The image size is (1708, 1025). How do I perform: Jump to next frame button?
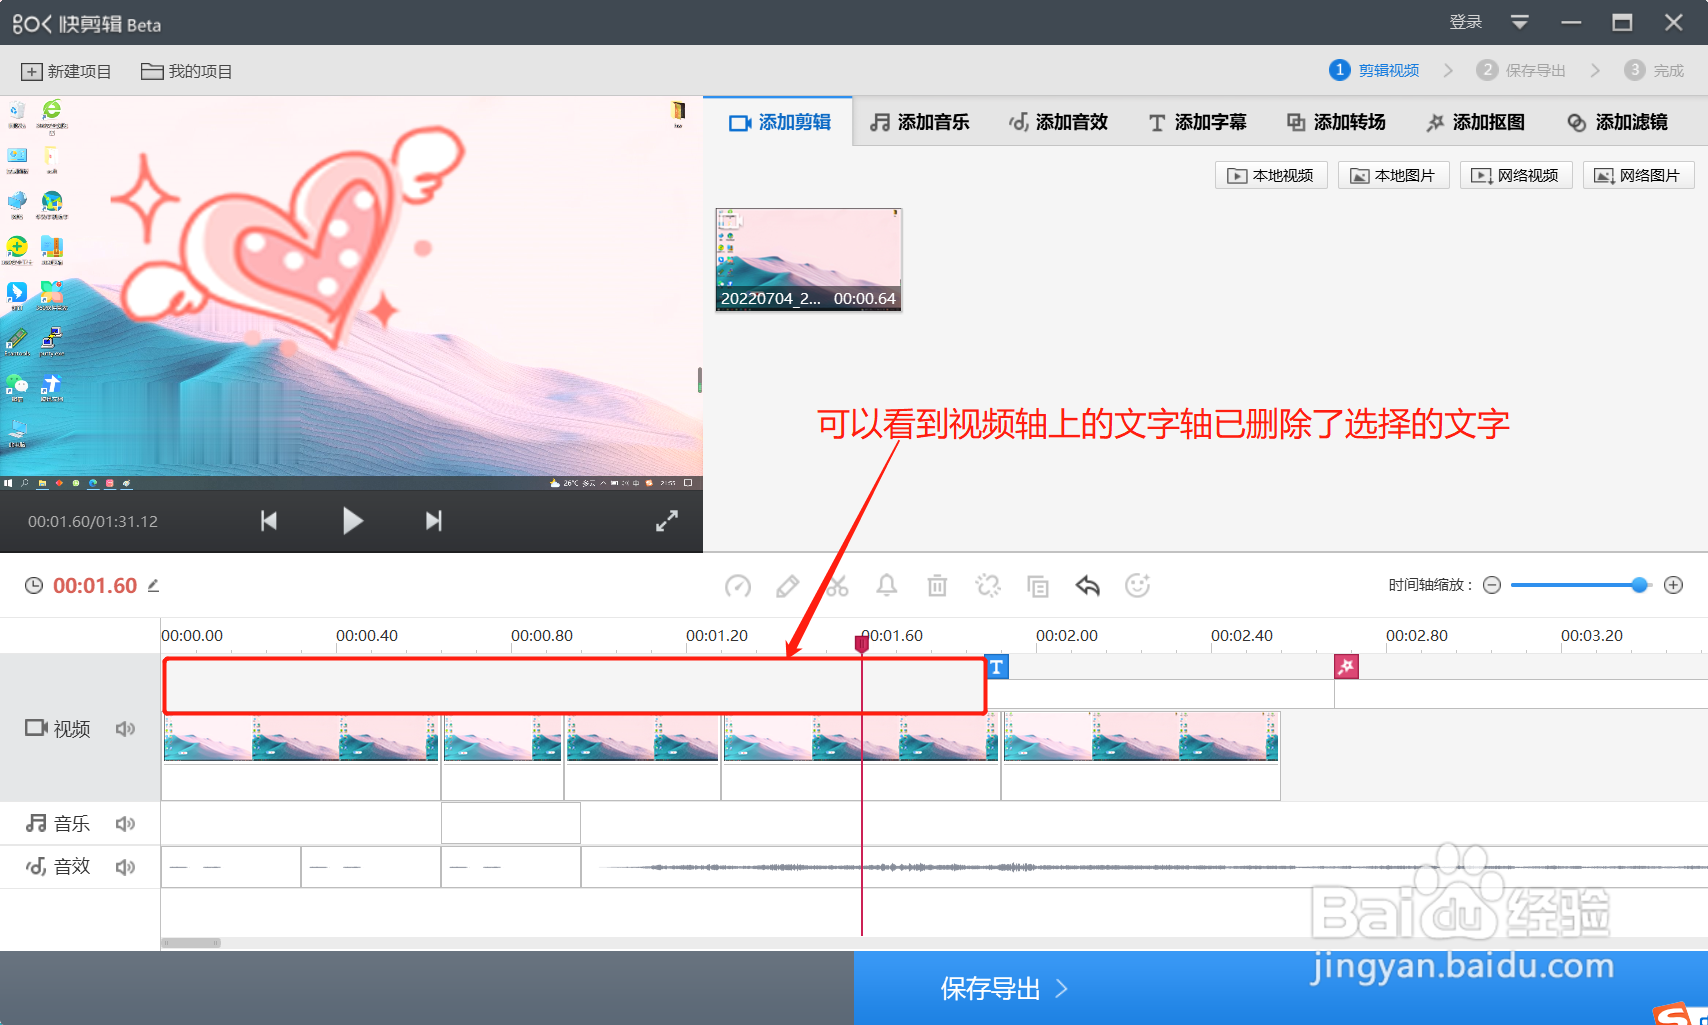pyautogui.click(x=433, y=521)
